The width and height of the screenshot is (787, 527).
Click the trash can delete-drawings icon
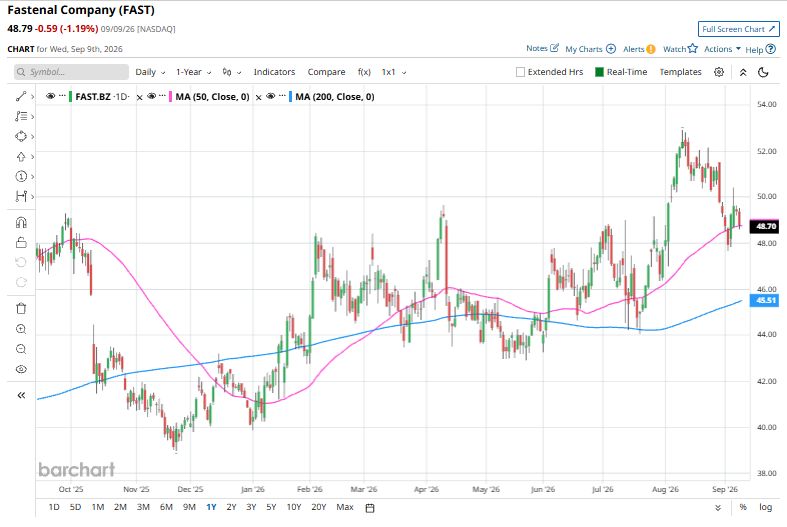click(21, 309)
